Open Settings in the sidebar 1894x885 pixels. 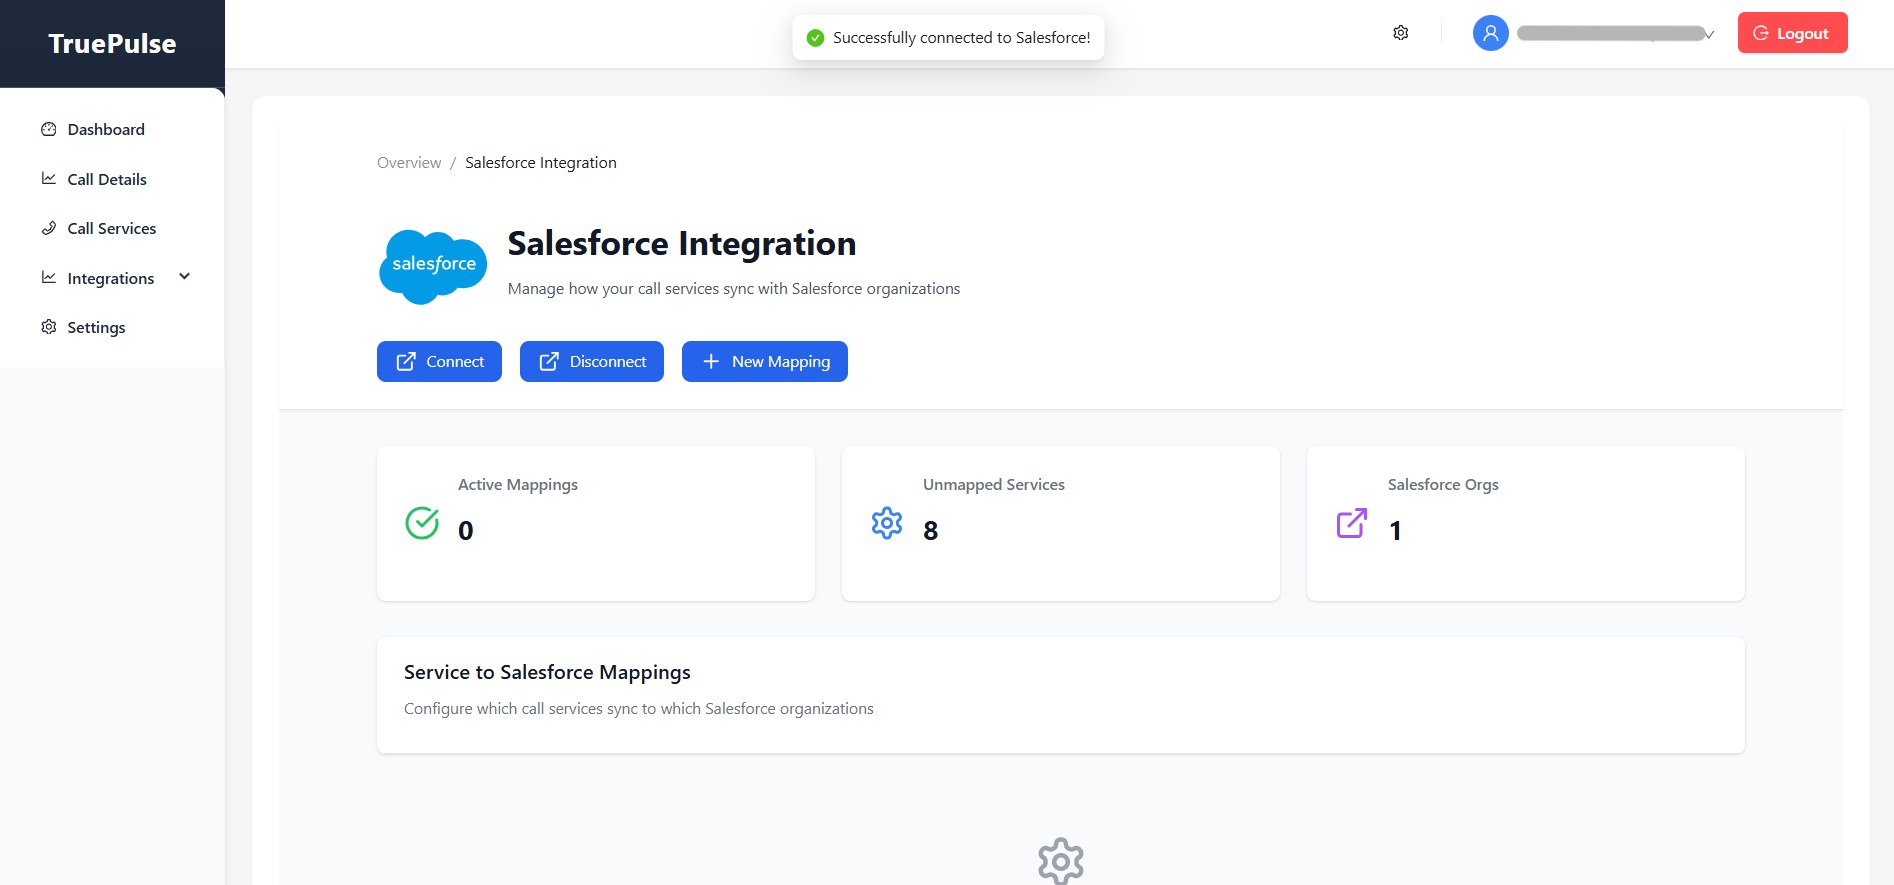click(x=96, y=327)
